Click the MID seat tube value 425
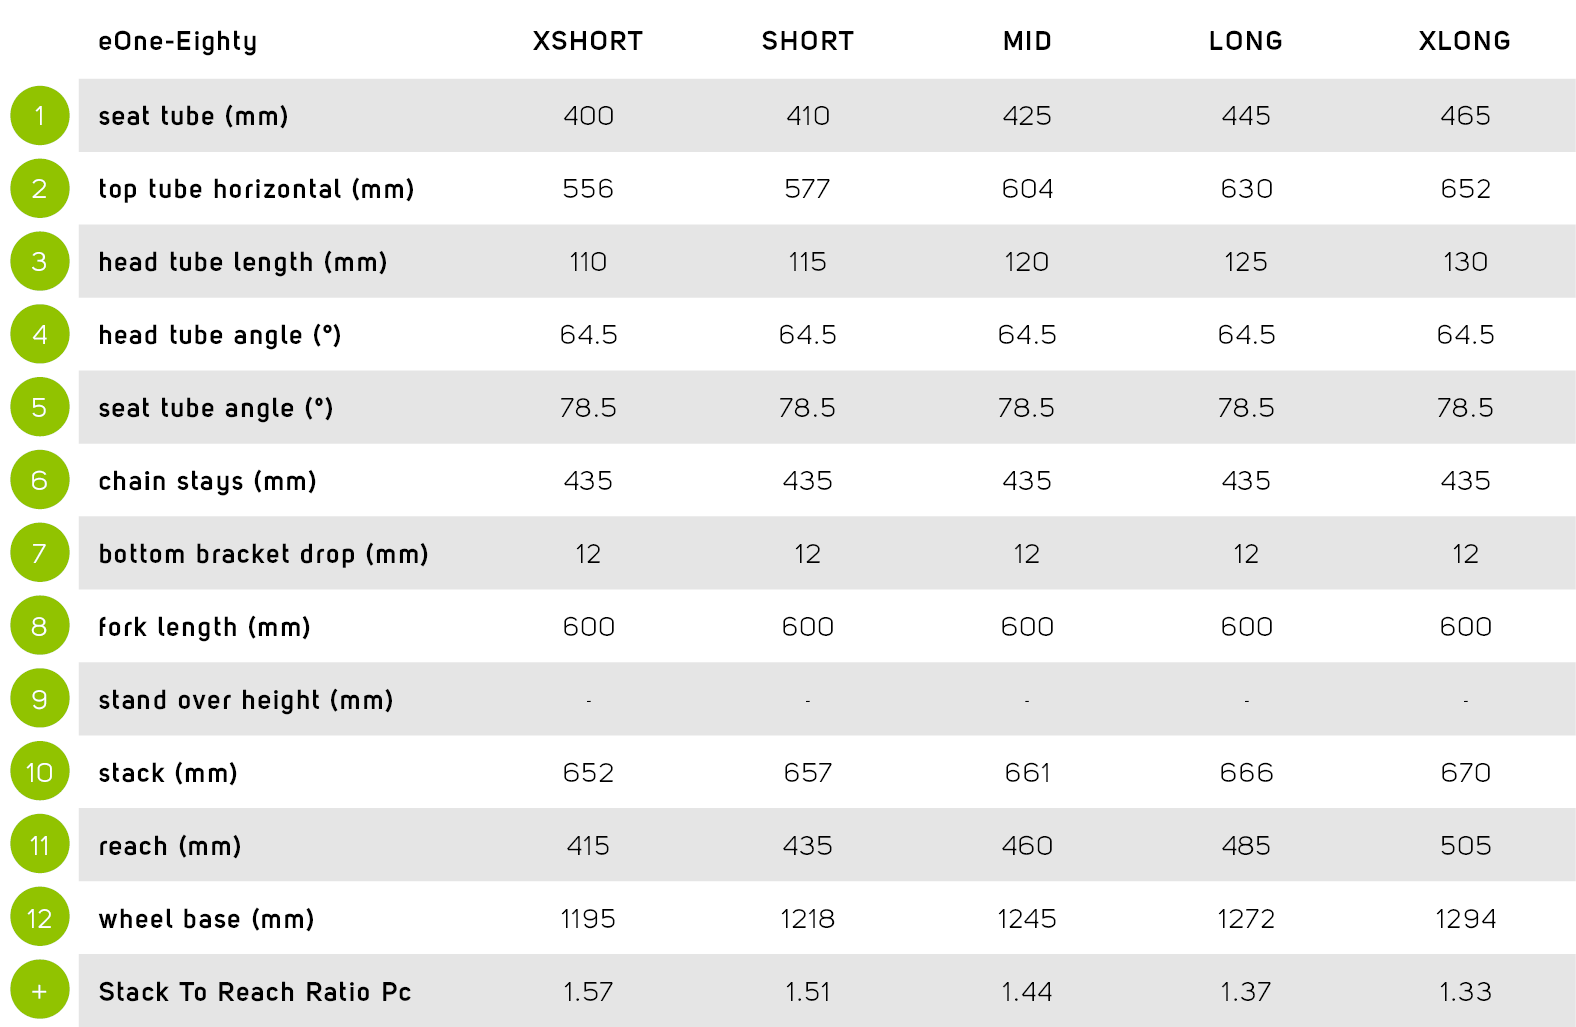The width and height of the screenshot is (1576, 1027). pos(1027,116)
